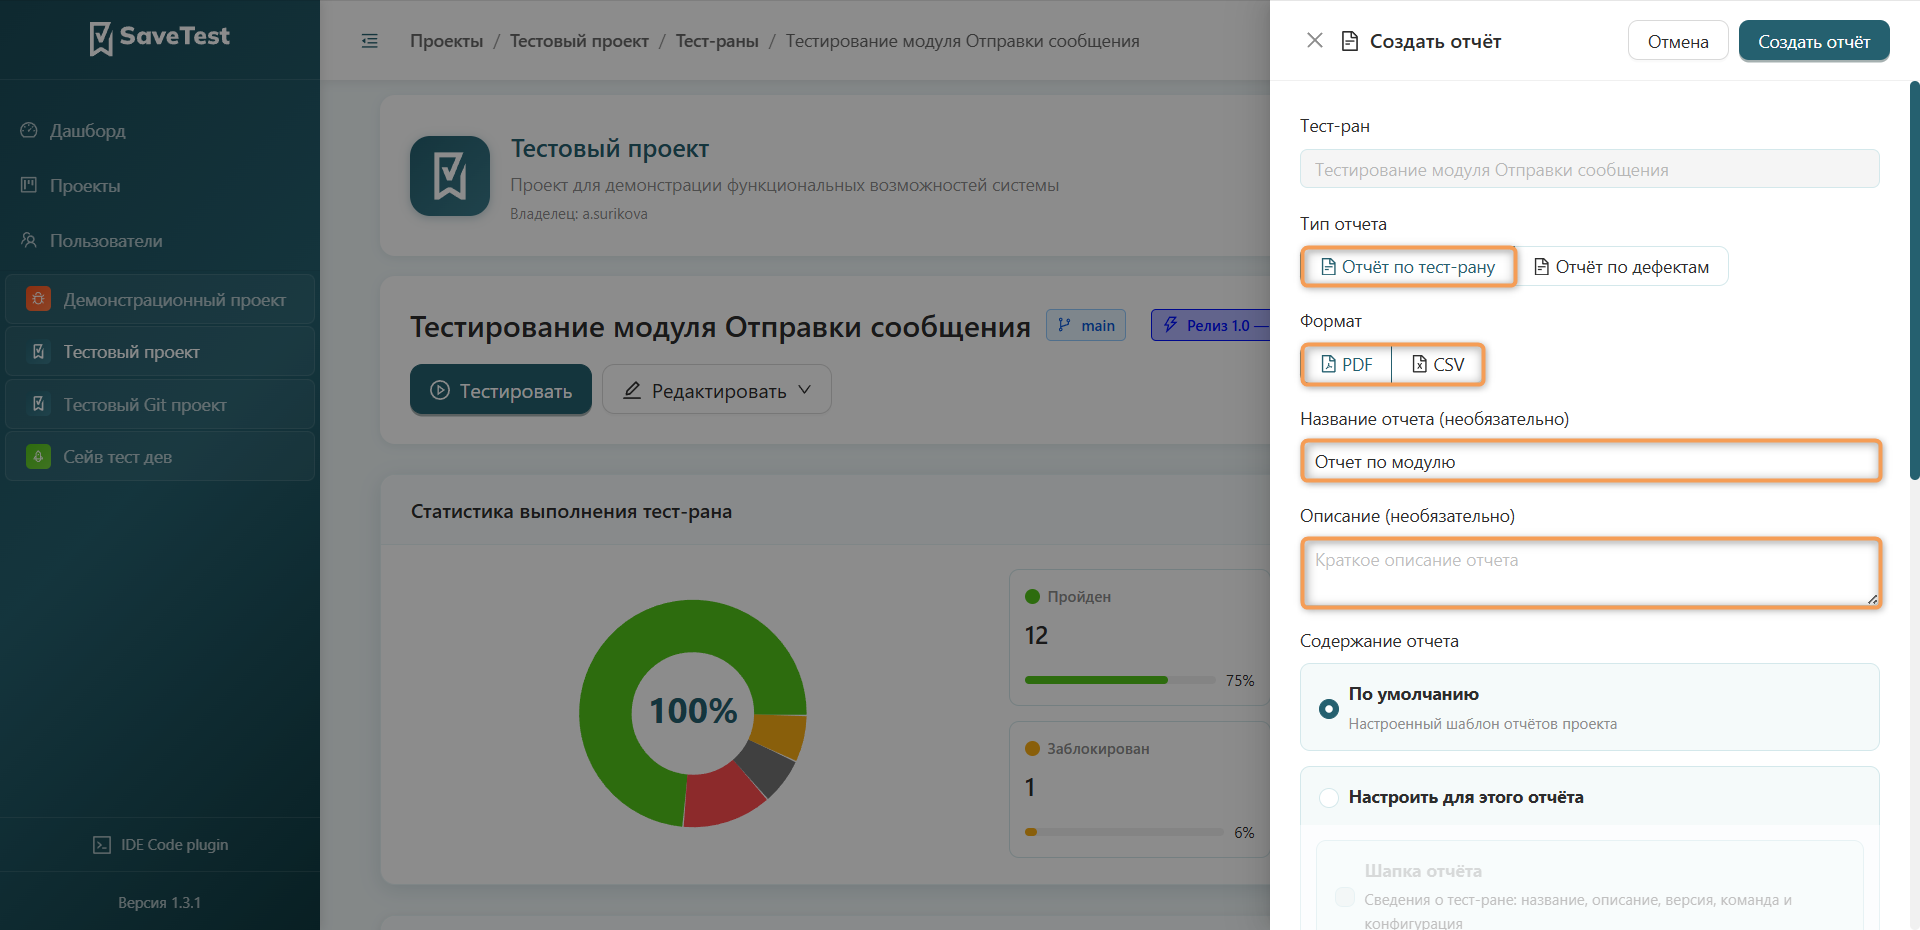1920x930 pixels.
Task: Click the document icon beside Создать отчёт title
Action: point(1350,41)
